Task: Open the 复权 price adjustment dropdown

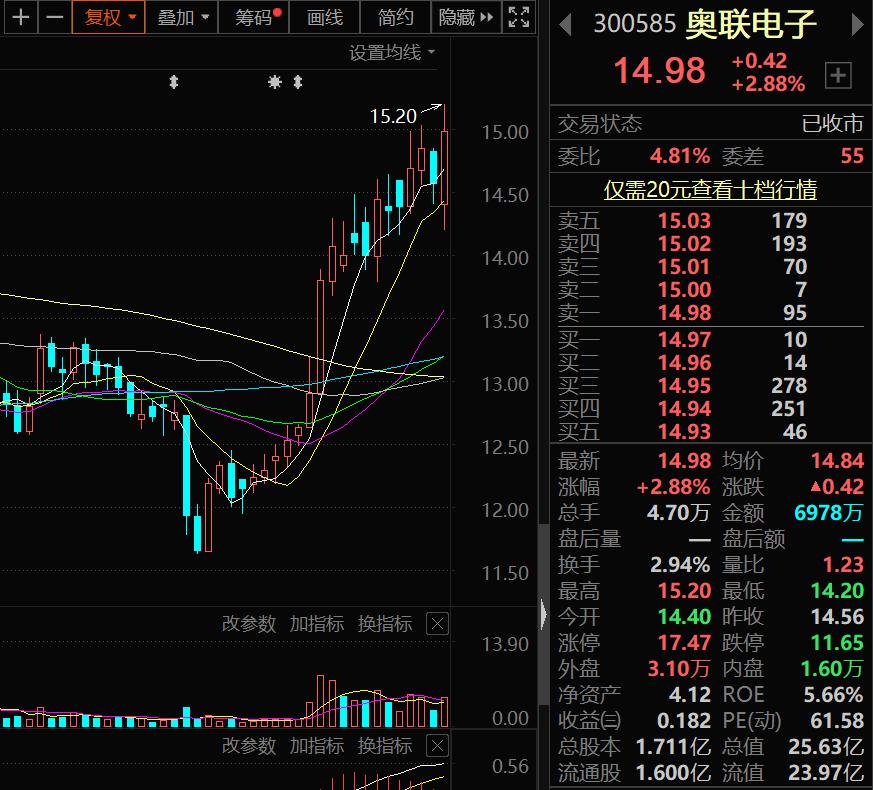Action: point(107,17)
